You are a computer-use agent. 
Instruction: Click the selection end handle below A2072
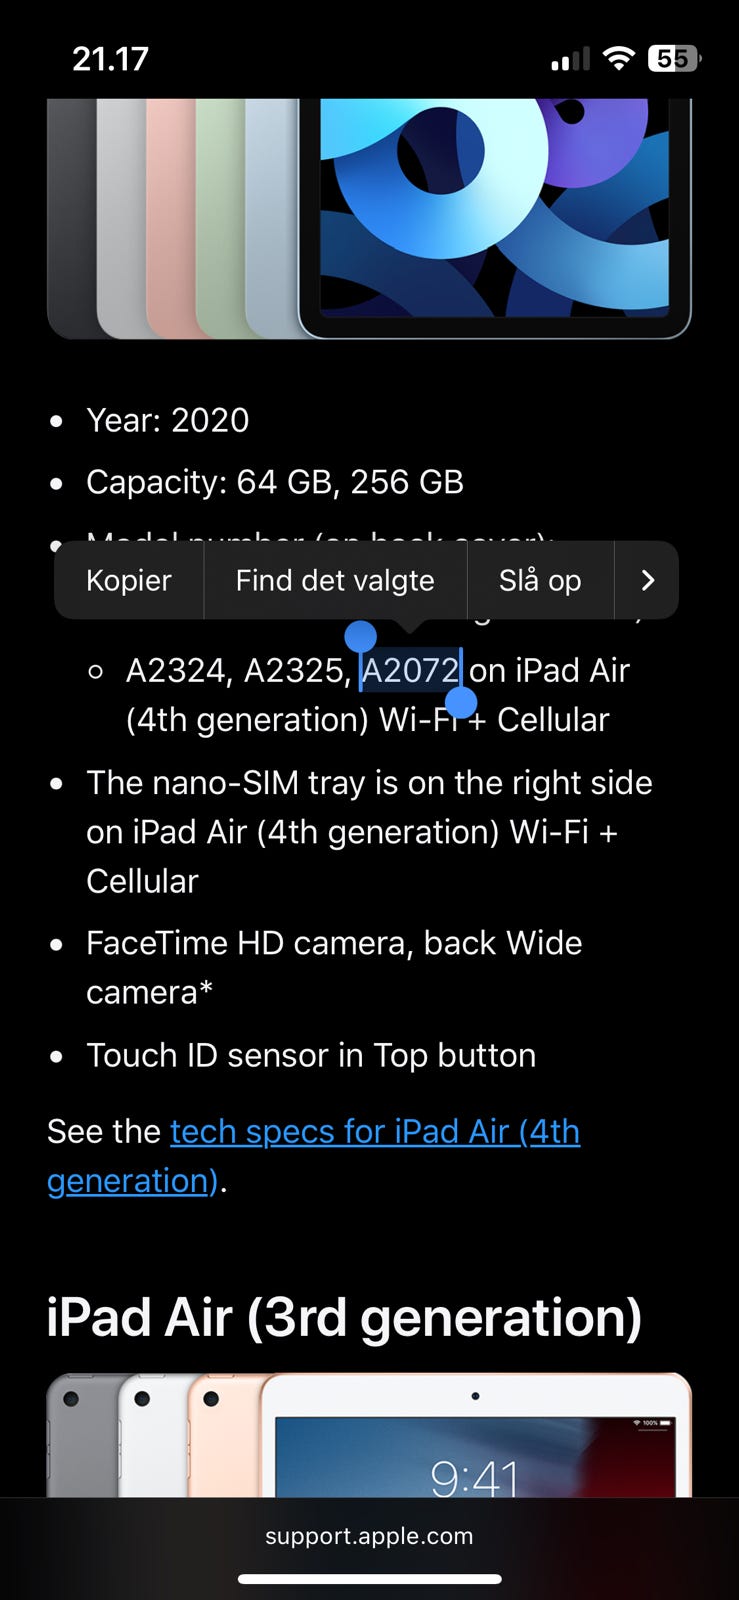pos(460,702)
